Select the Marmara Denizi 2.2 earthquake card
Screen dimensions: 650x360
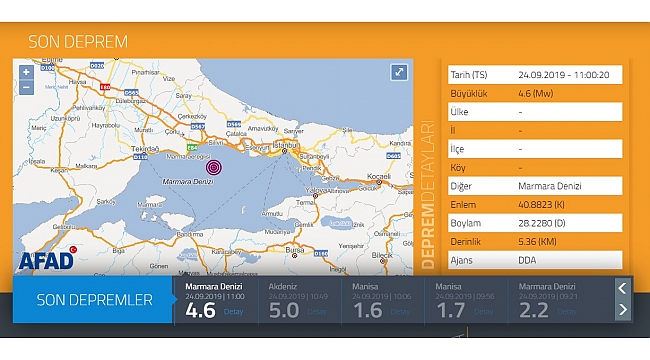pyautogui.click(x=560, y=300)
